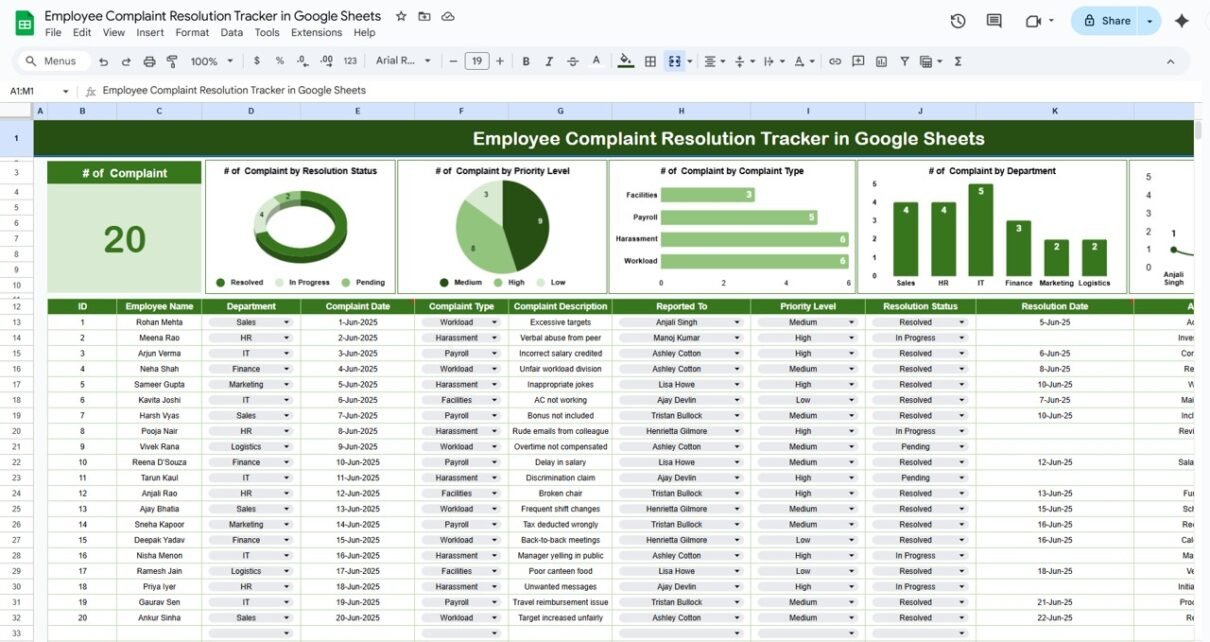Click the Share button

click(1106, 21)
